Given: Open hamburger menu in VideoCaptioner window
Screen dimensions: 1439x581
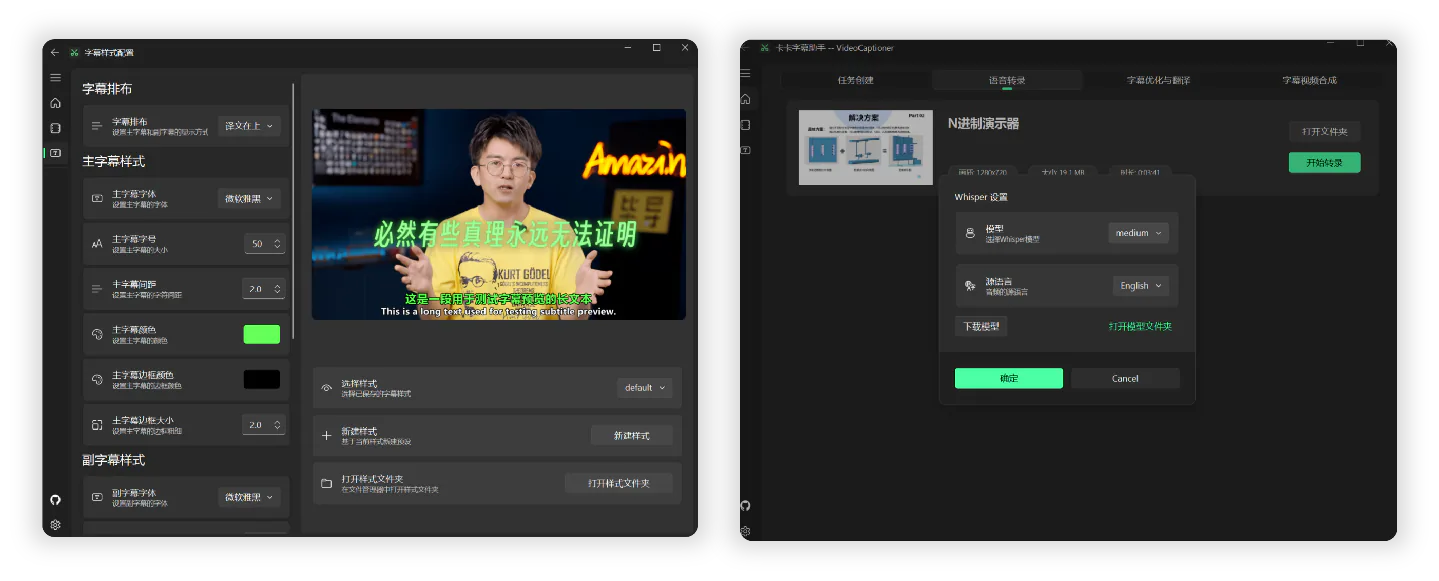Looking at the screenshot, I should (x=745, y=73).
